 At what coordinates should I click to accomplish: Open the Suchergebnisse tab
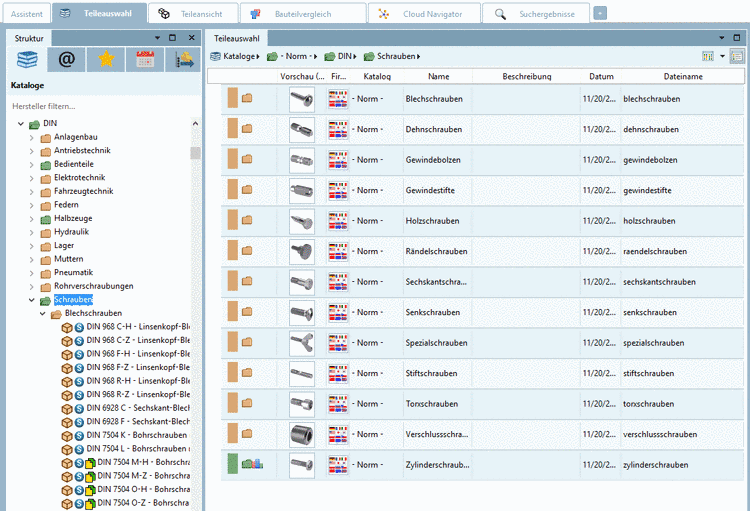pyautogui.click(x=536, y=14)
